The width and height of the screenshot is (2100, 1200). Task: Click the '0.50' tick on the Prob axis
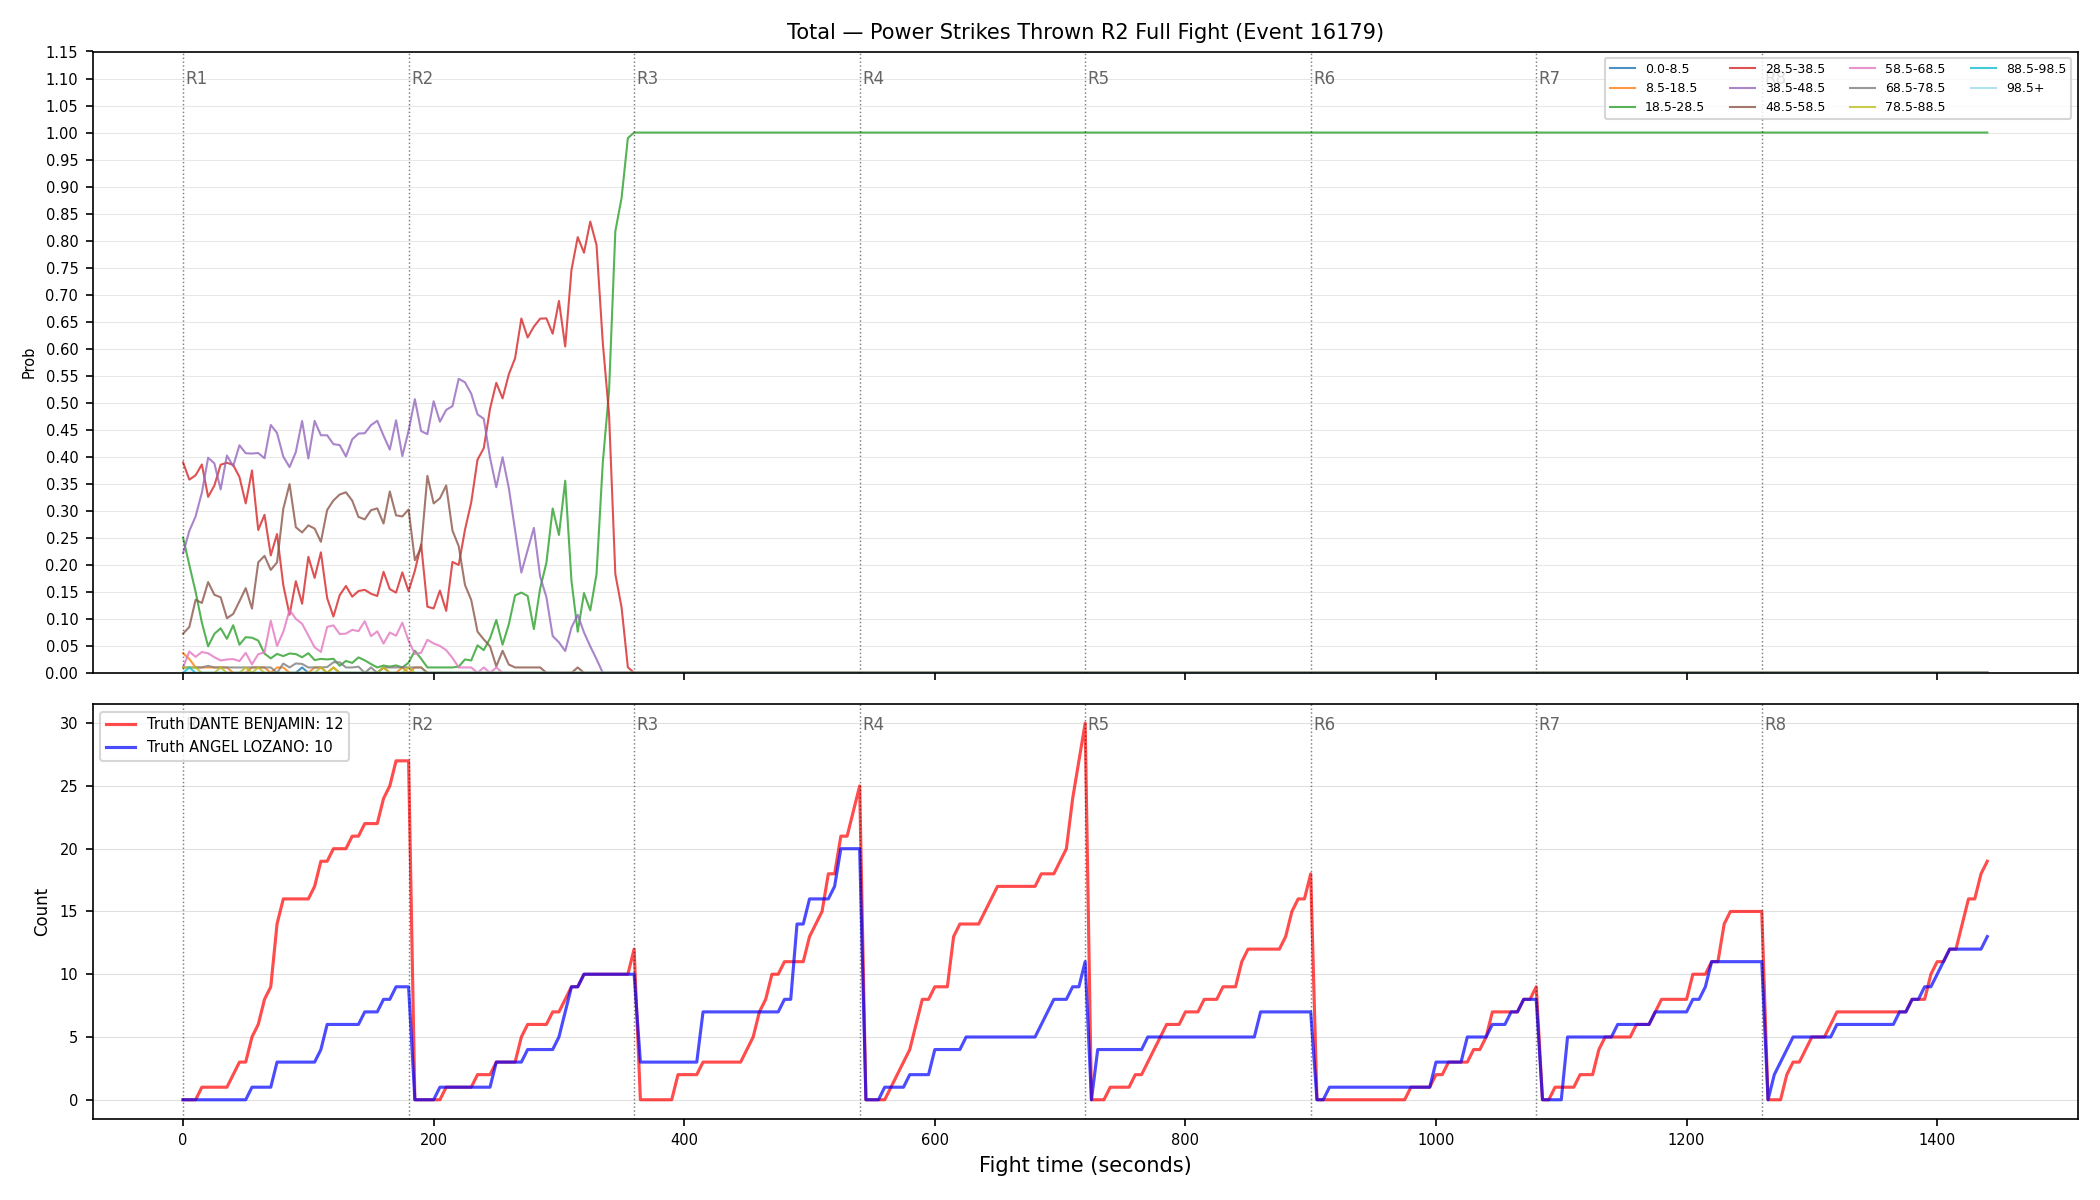(x=62, y=403)
